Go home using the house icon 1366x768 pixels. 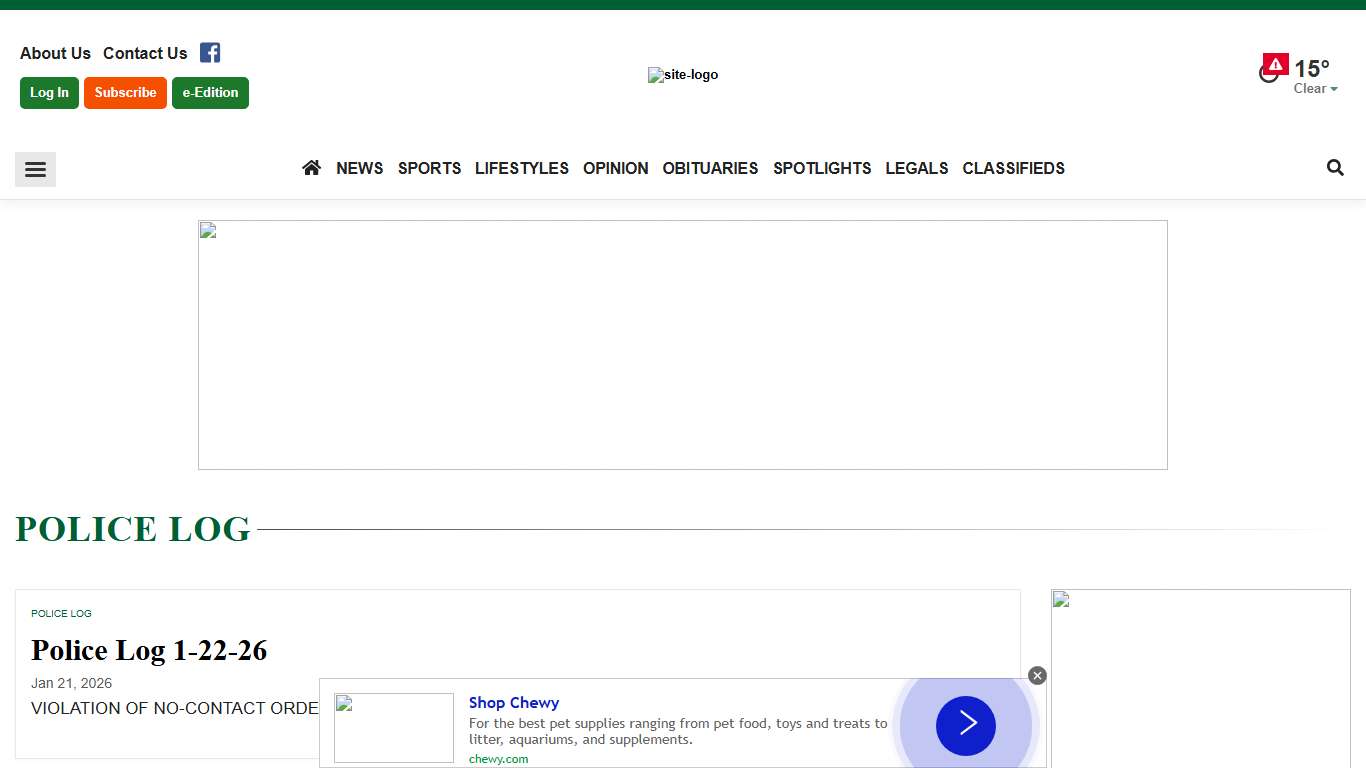click(310, 167)
